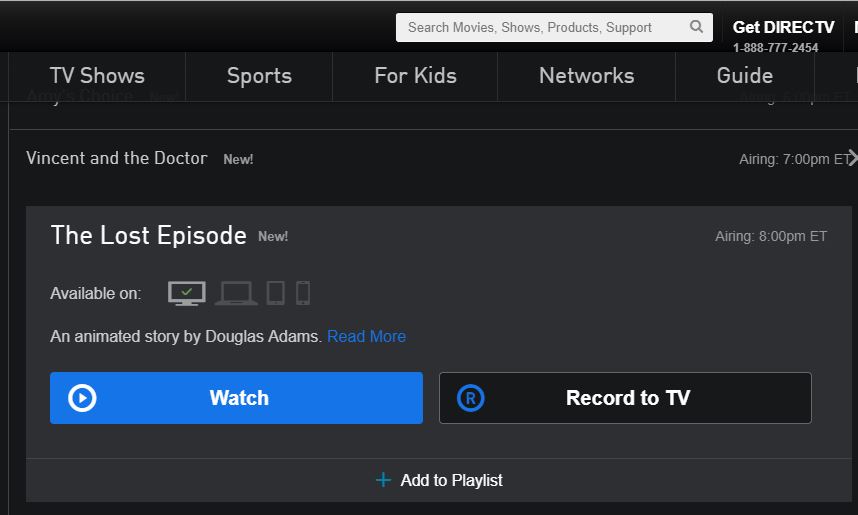Viewport: 858px width, 515px height.
Task: Expand the Vincent and the Doctor row arrow
Action: coord(851,158)
